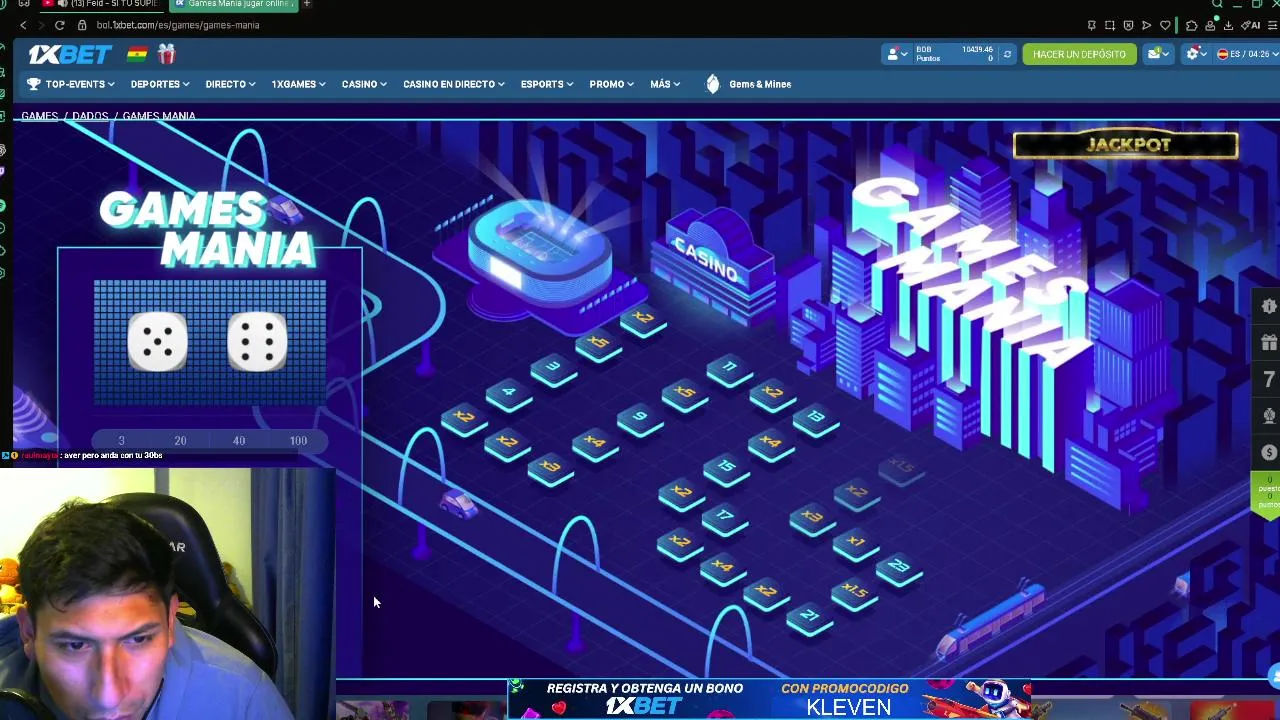Open the browser pin icon
The height and width of the screenshot is (720, 1280).
pos(1092,25)
